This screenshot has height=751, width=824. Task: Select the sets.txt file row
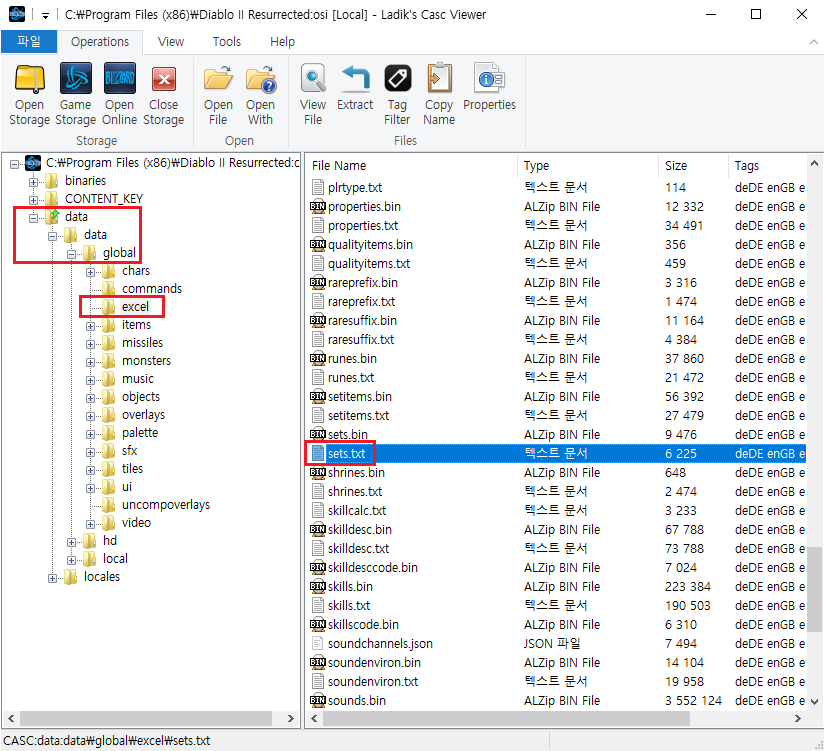(x=557, y=454)
